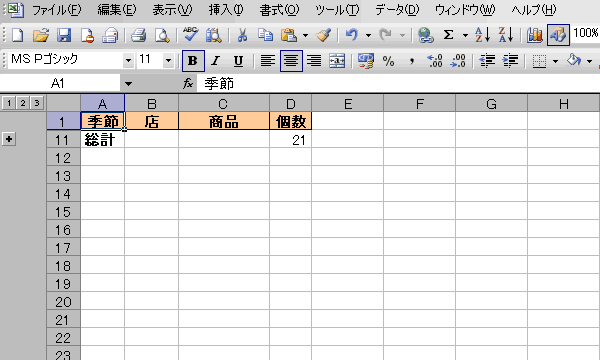Screen dimensions: 600x360
Task: Click the AutoSum sigma icon
Action: click(x=448, y=35)
